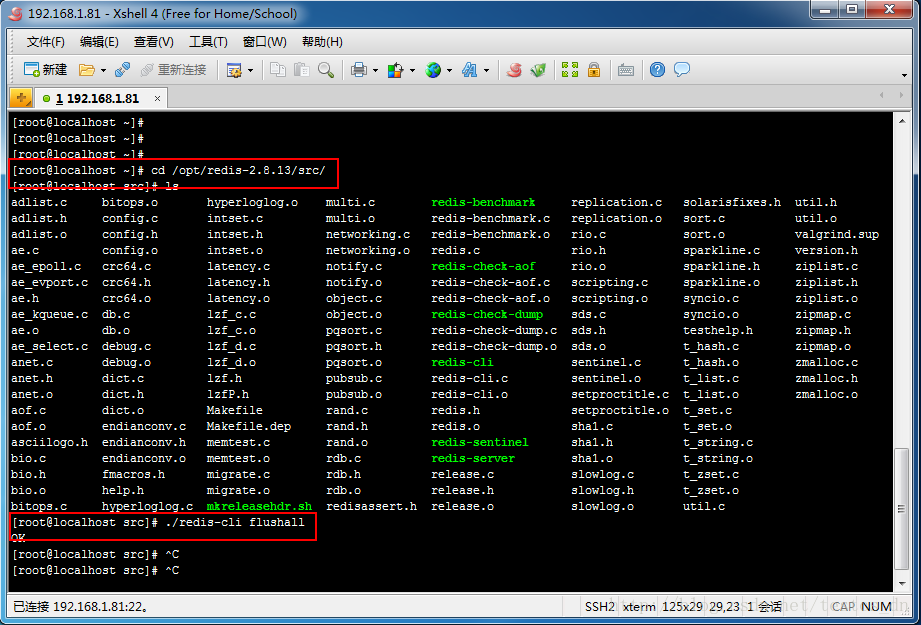Open the sessions folder icon
The width and height of the screenshot is (921, 625).
point(87,70)
